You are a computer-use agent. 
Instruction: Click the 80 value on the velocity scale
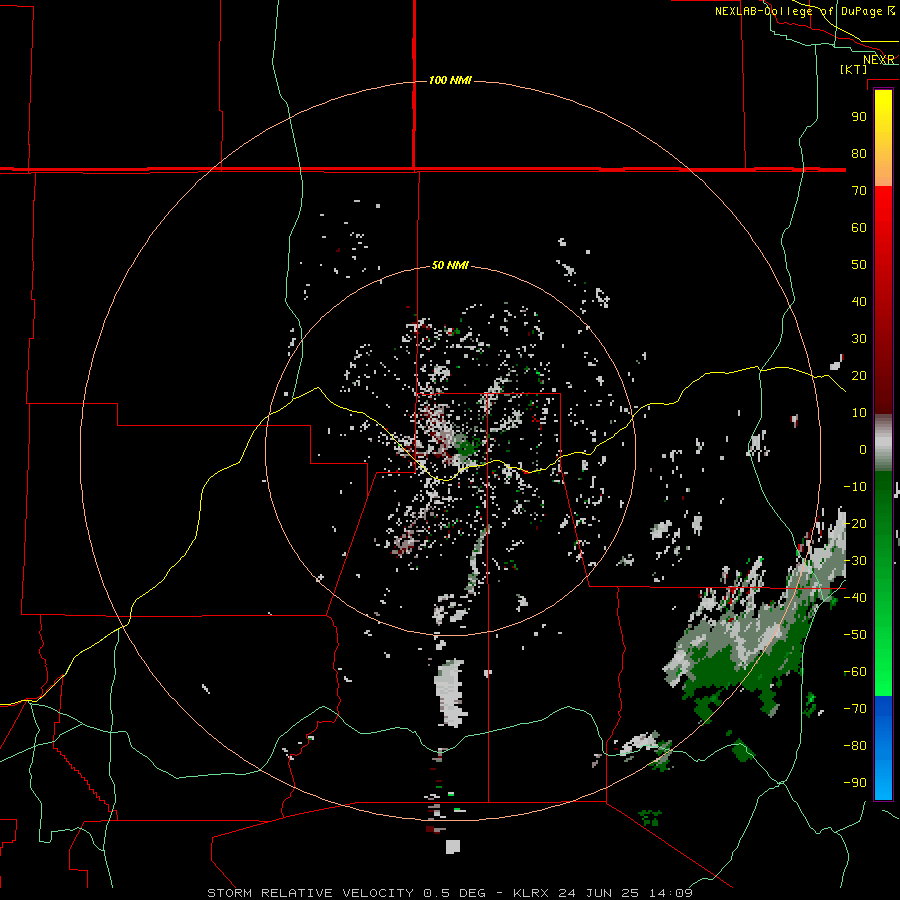[x=859, y=153]
